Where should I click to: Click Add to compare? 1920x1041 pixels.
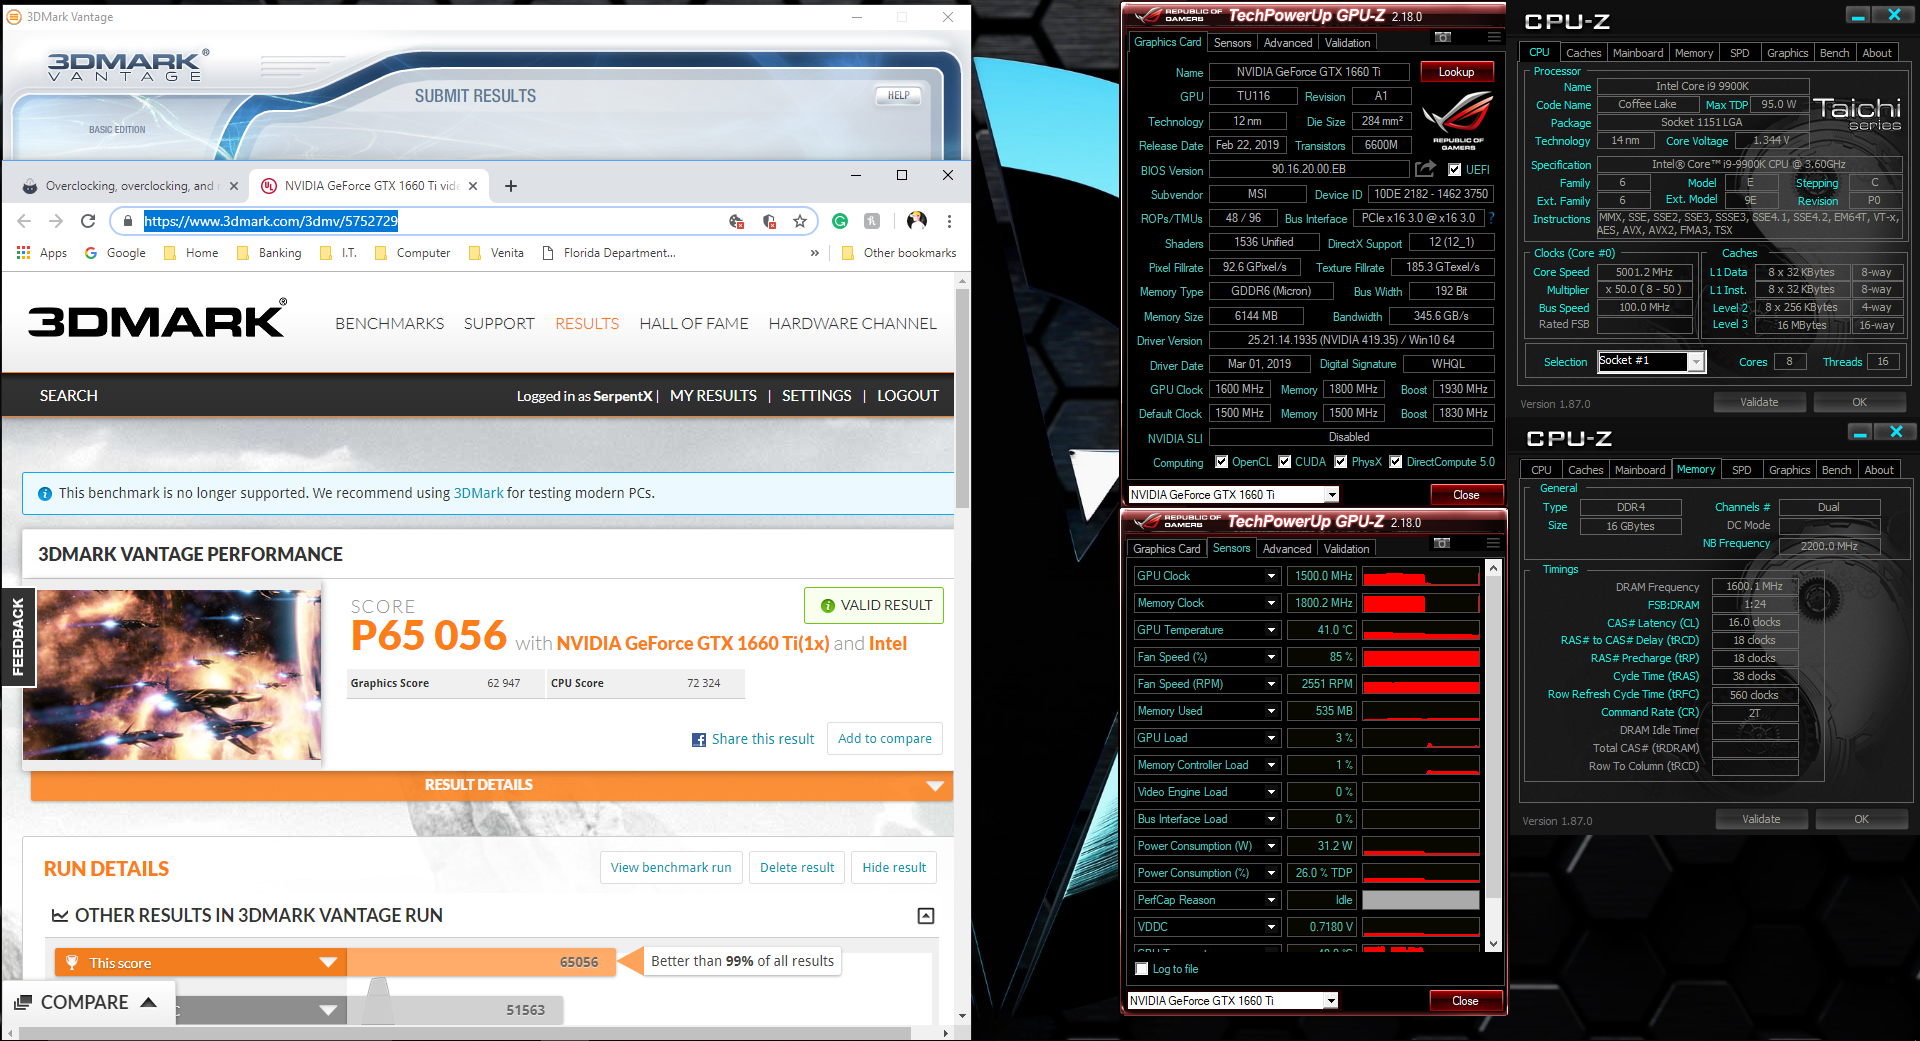pos(885,739)
